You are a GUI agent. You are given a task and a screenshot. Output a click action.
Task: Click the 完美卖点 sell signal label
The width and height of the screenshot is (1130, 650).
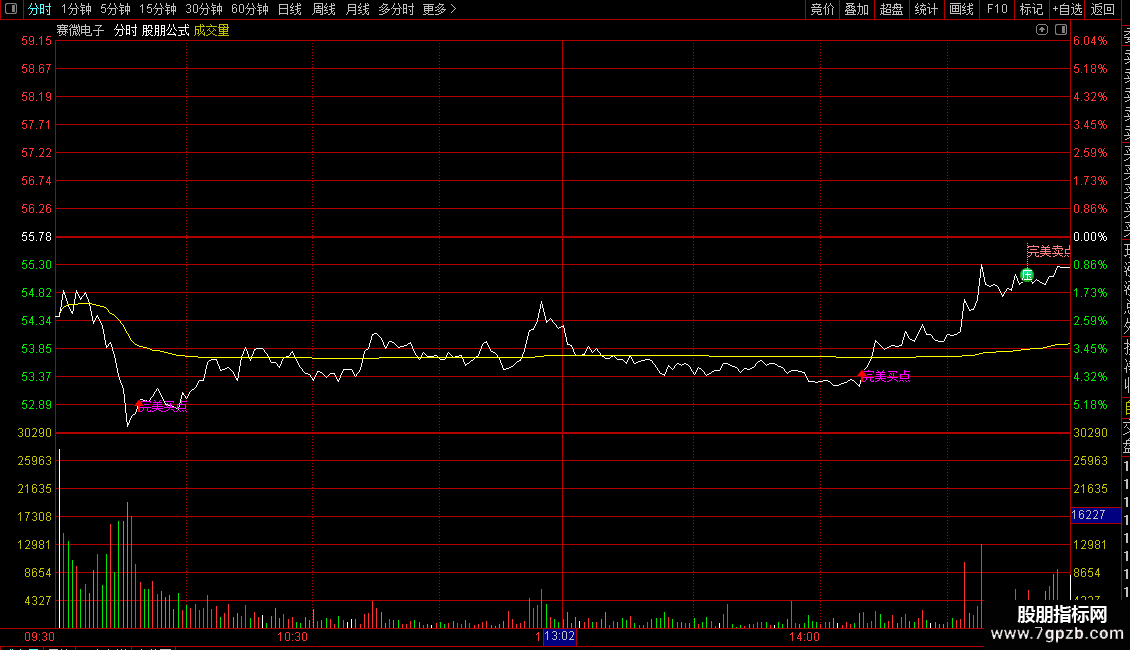tap(1049, 251)
